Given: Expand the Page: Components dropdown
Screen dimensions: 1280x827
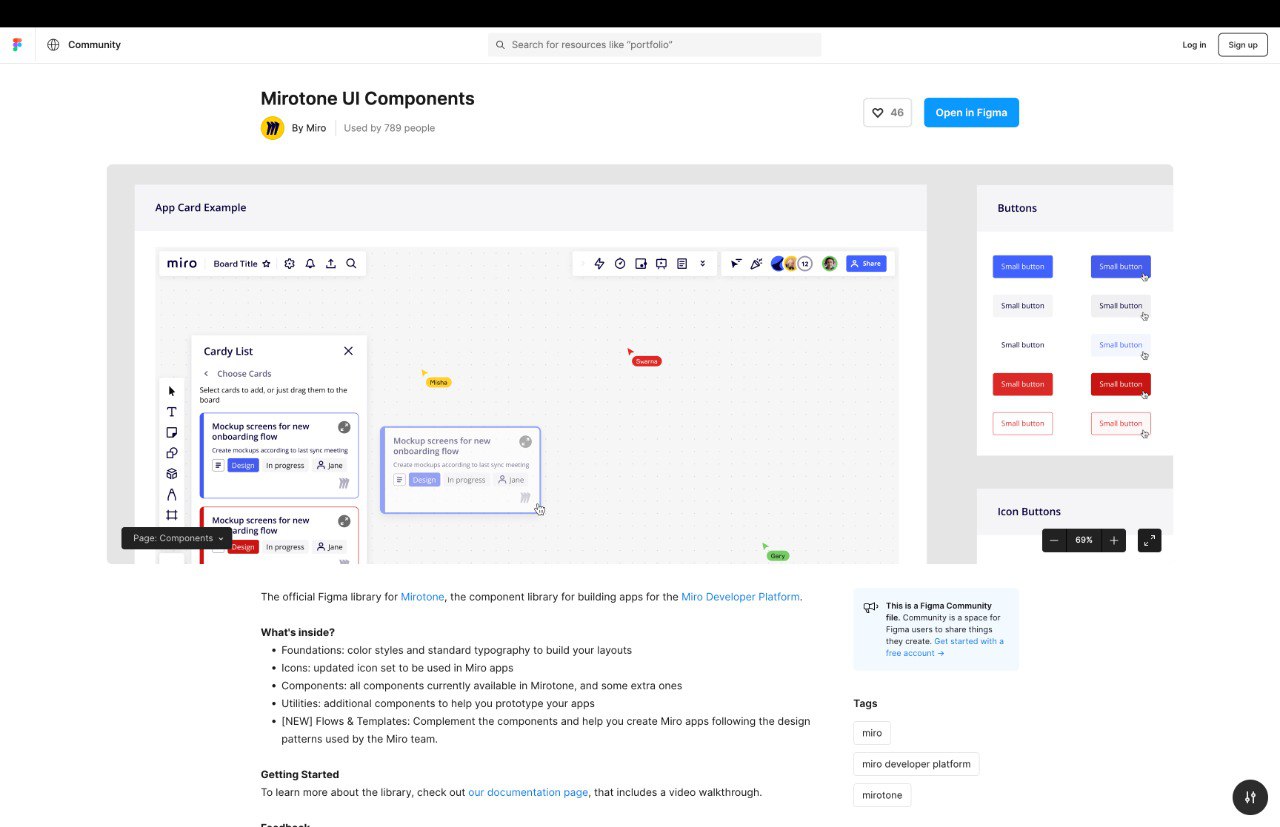Looking at the screenshot, I should pyautogui.click(x=177, y=538).
